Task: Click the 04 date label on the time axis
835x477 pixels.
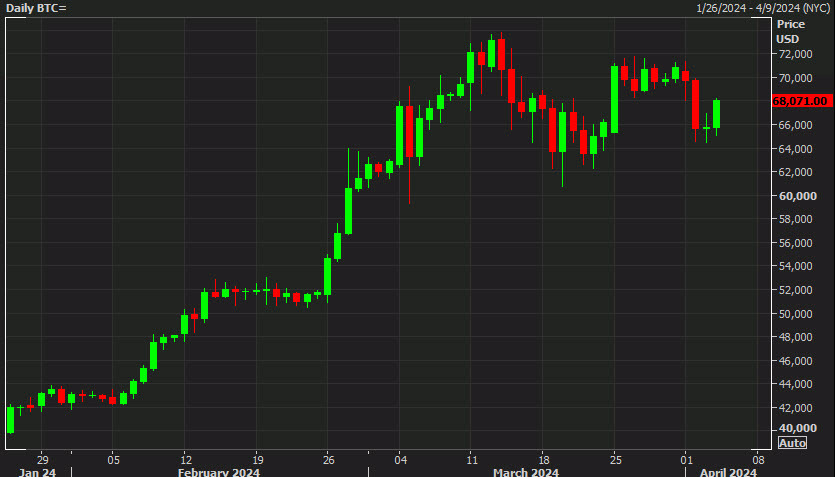Action: point(400,460)
